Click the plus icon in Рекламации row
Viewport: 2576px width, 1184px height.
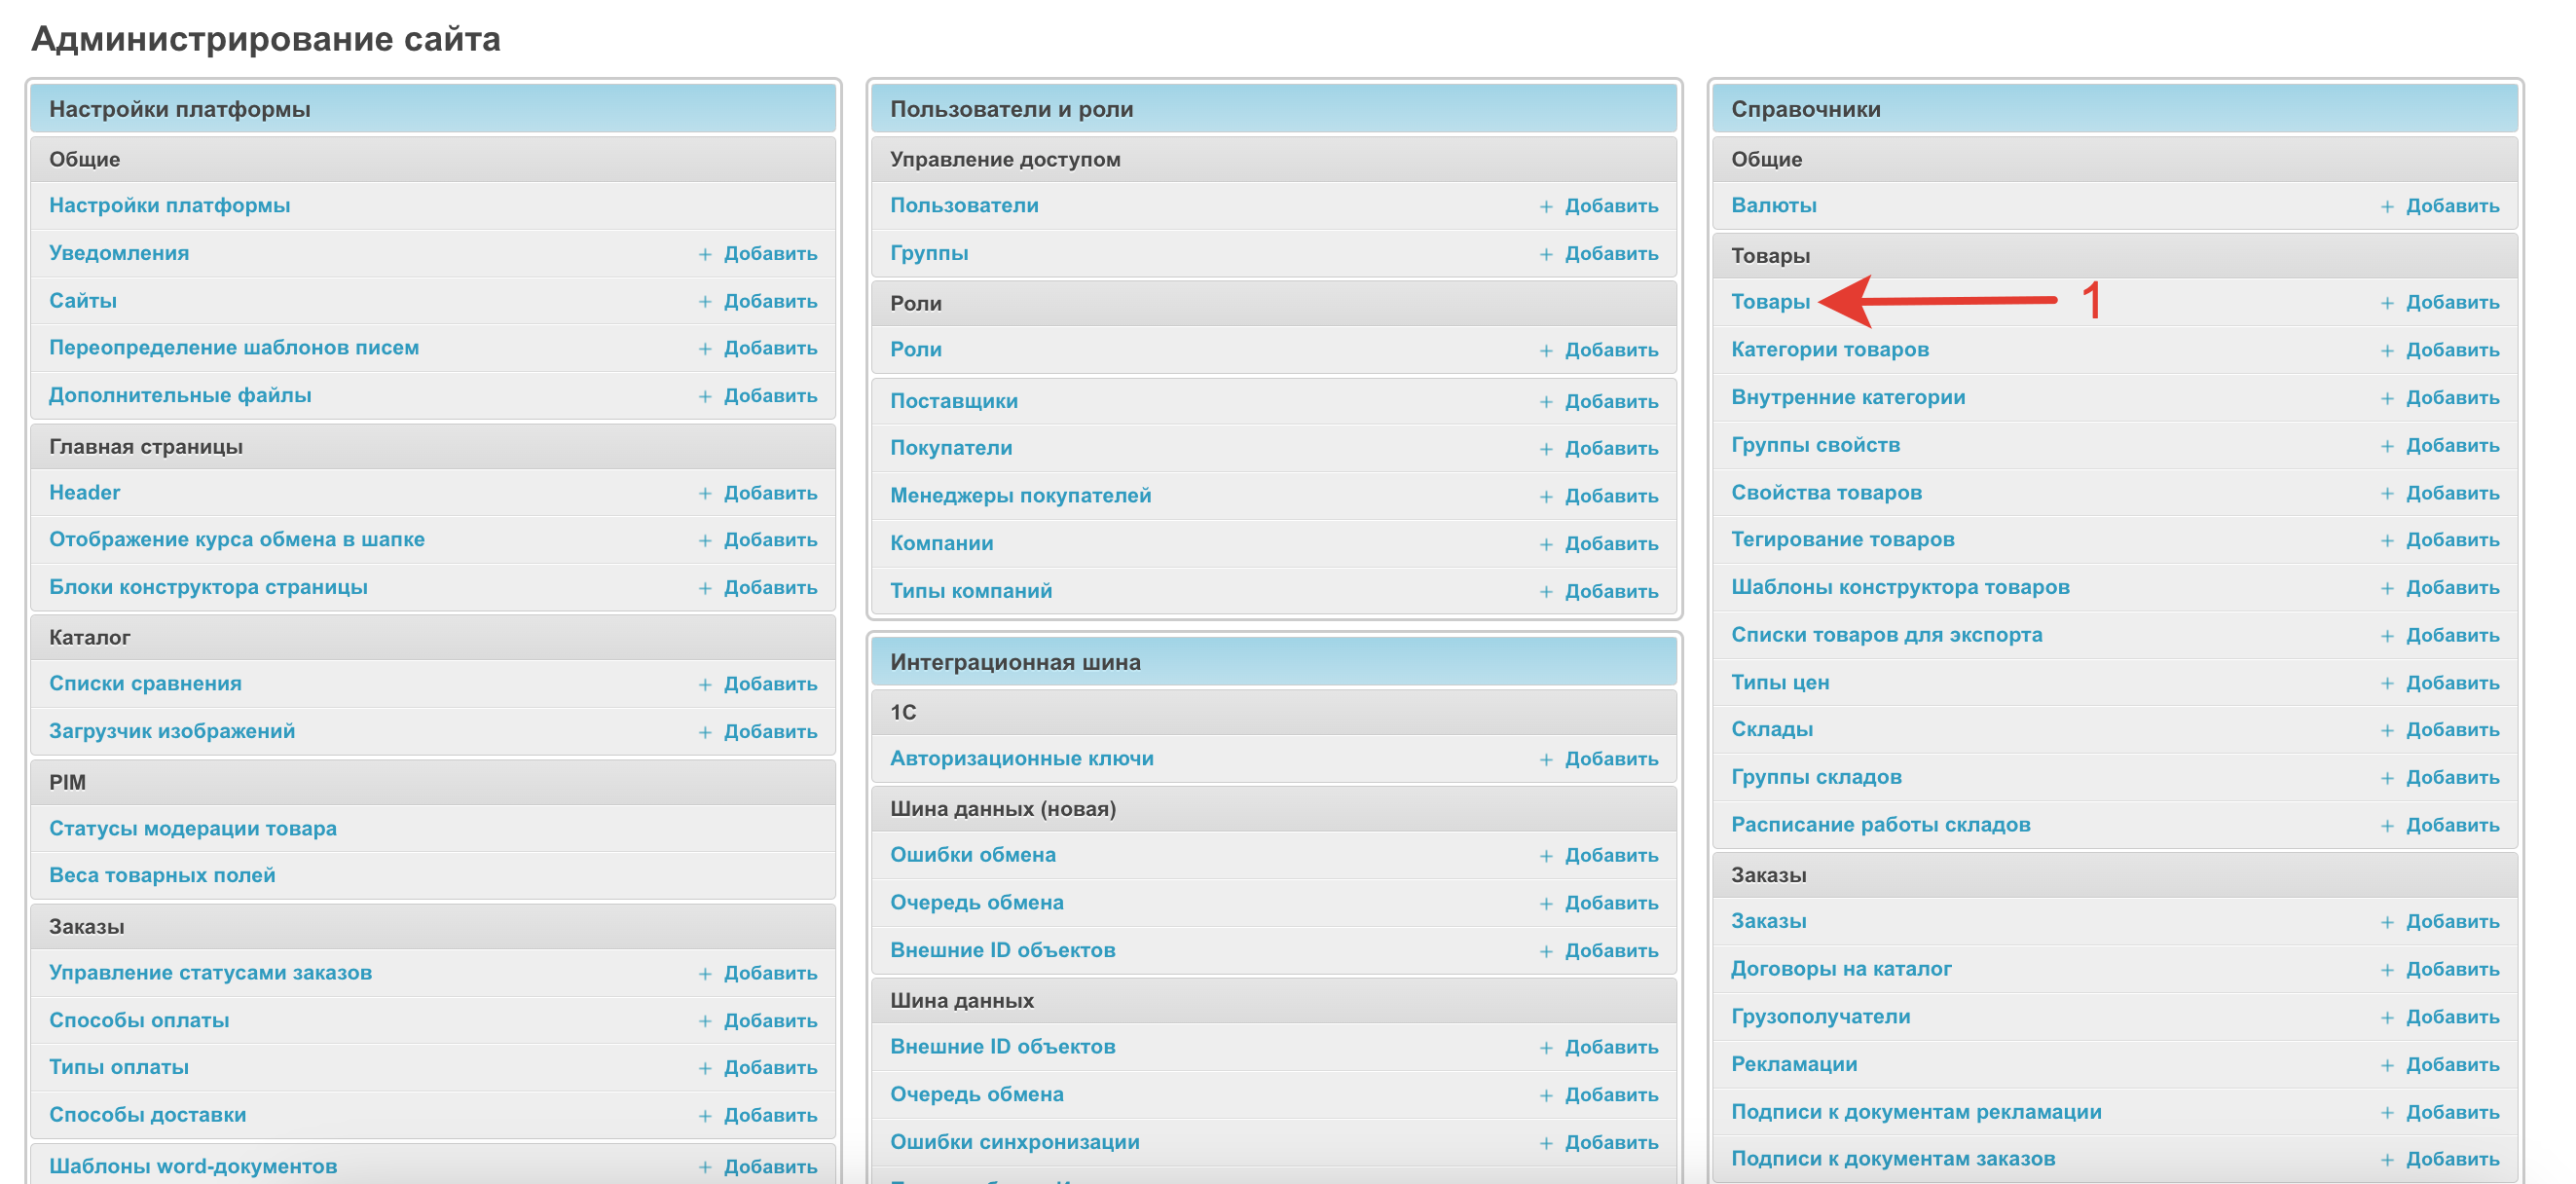pyautogui.click(x=2386, y=1065)
